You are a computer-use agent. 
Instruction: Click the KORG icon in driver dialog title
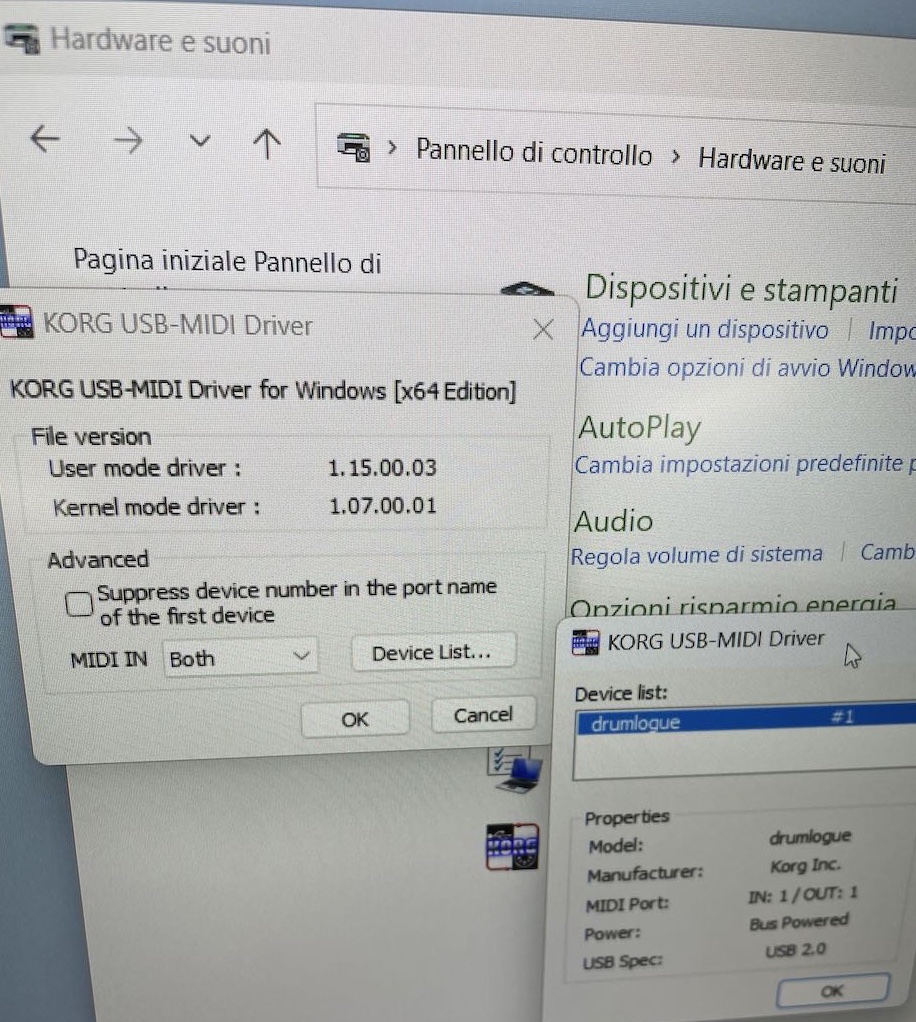(x=18, y=321)
